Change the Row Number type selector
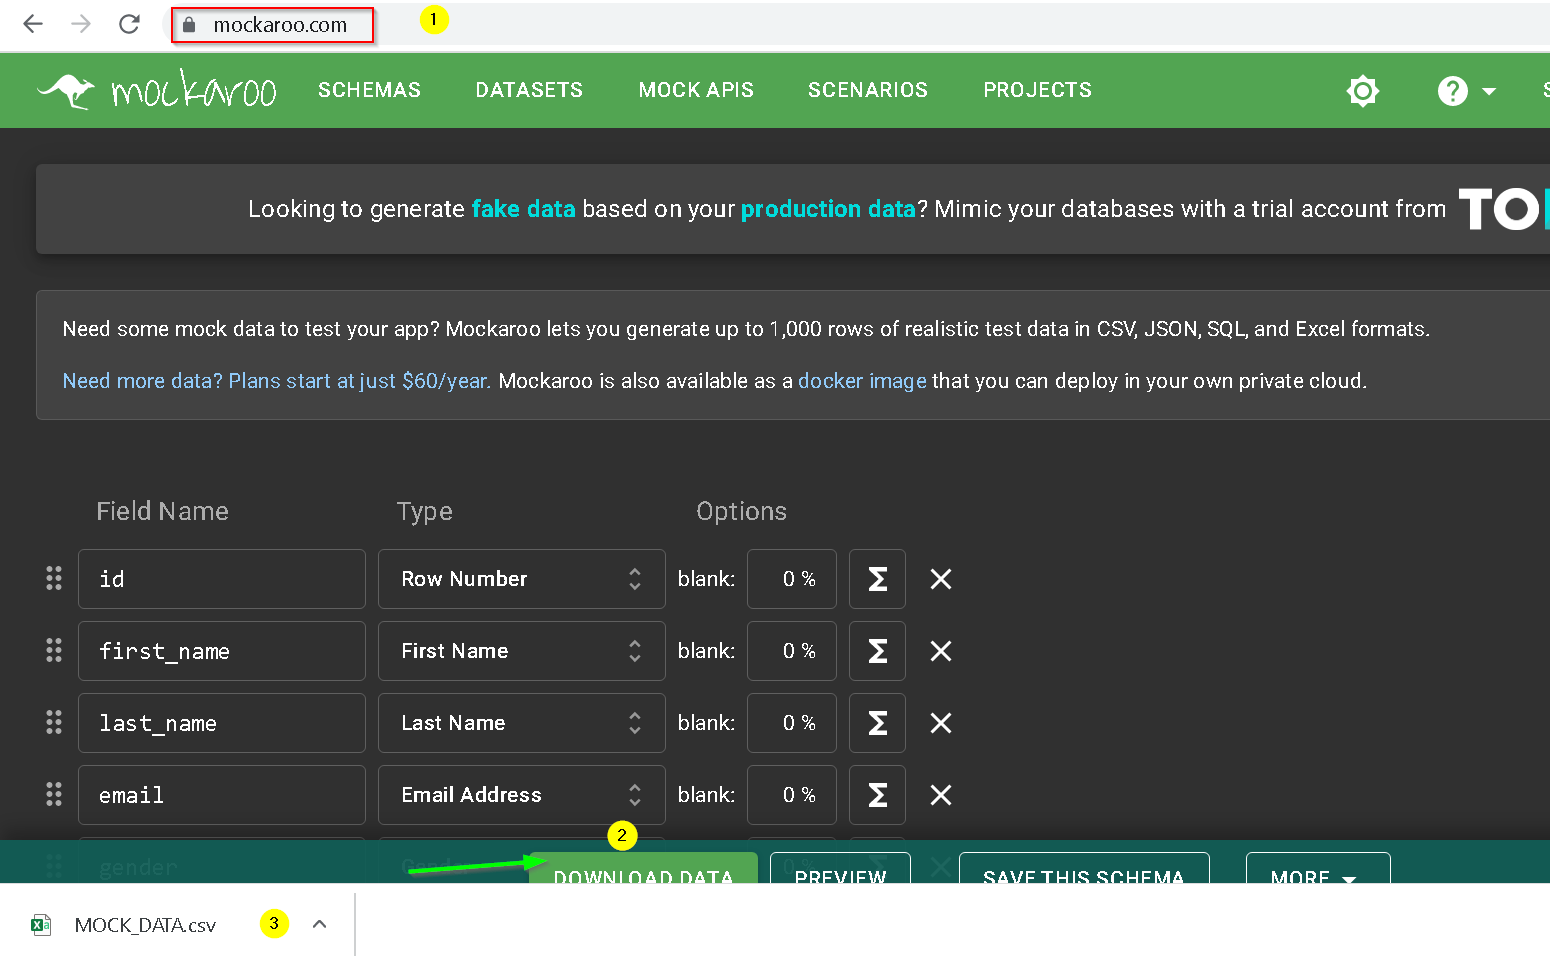The image size is (1550, 956). click(522, 579)
